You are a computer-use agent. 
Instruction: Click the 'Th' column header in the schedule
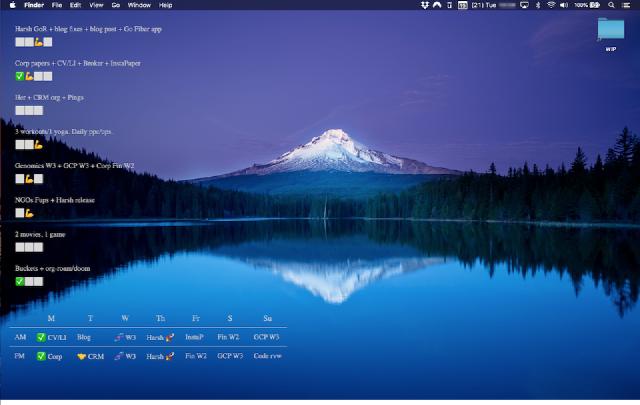[x=160, y=318]
